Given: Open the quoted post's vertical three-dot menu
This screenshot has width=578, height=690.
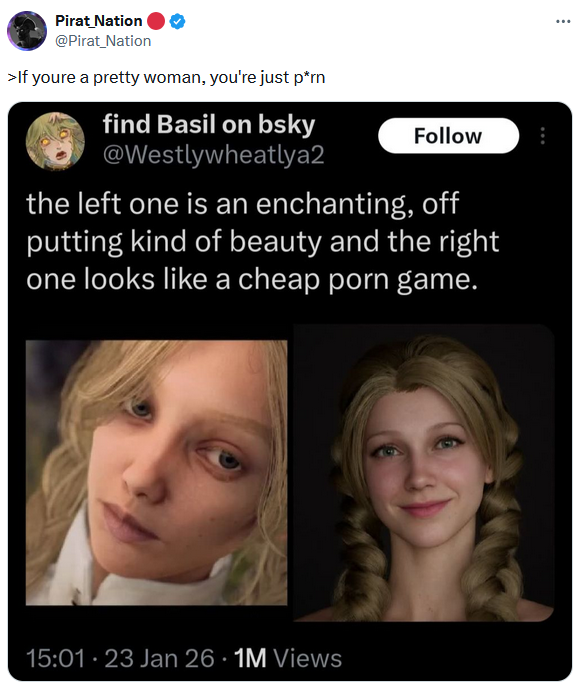Looking at the screenshot, I should [542, 136].
